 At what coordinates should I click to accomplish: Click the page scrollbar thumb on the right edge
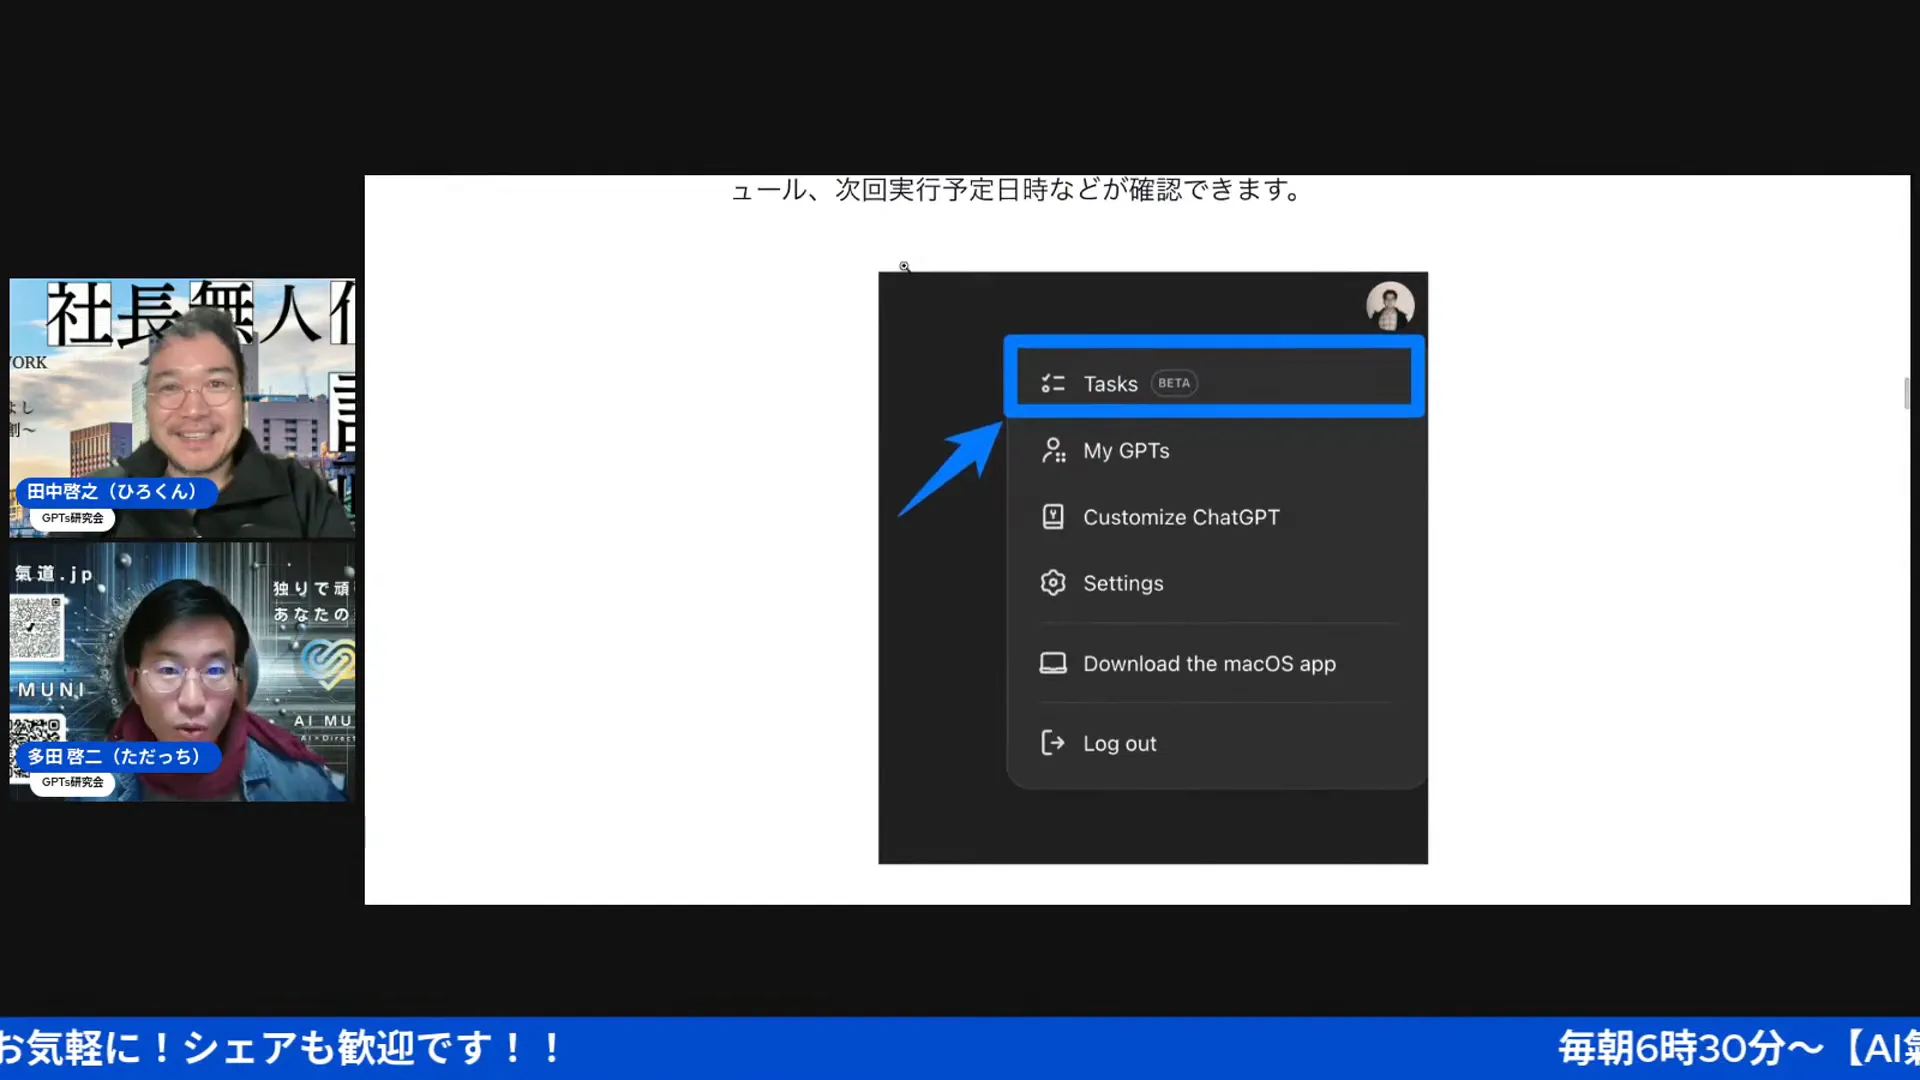coord(1906,393)
